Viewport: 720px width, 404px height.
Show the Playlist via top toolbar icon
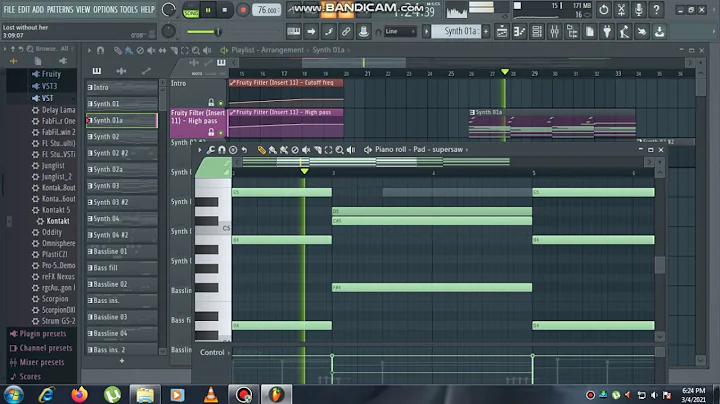(502, 32)
